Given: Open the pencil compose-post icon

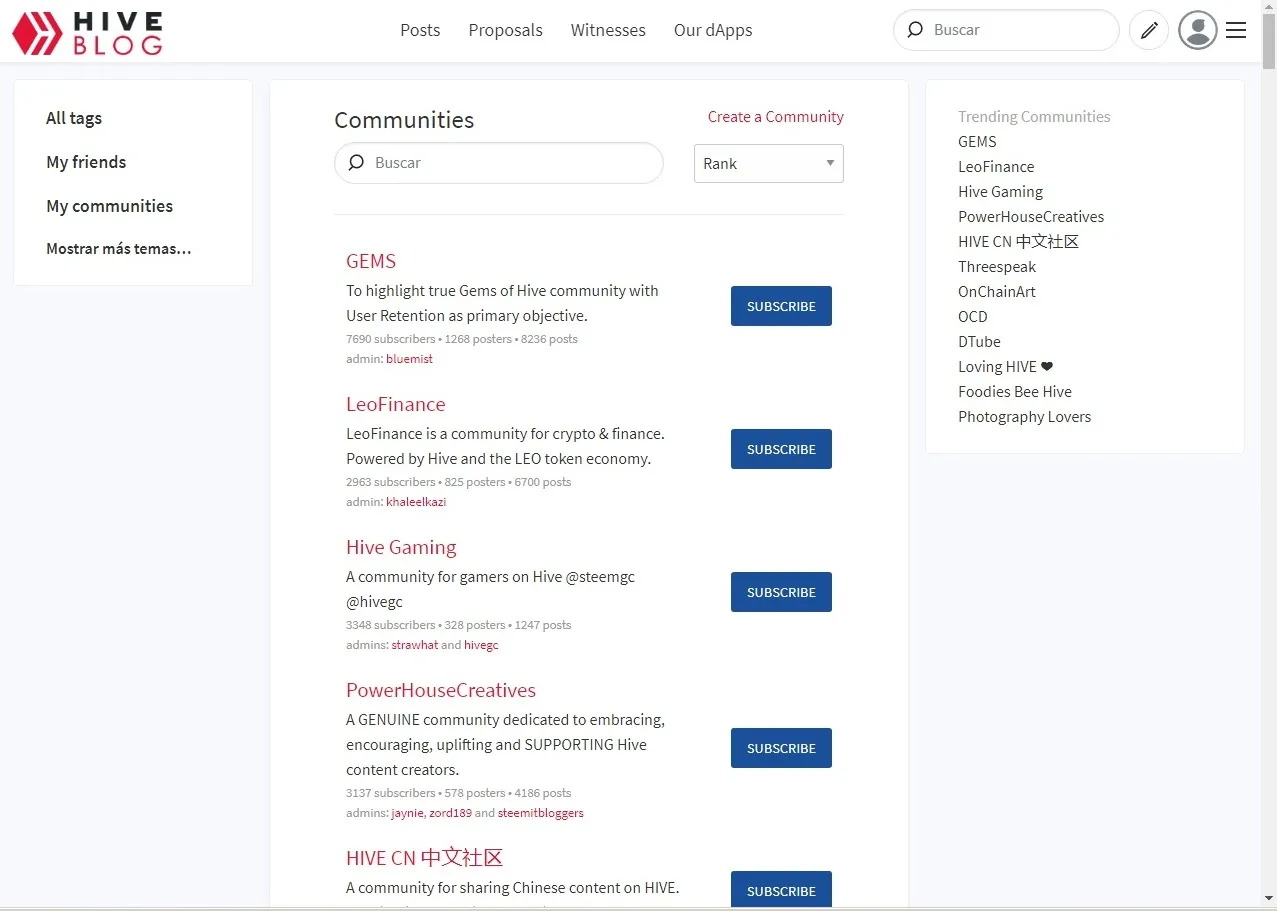Looking at the screenshot, I should pos(1149,30).
